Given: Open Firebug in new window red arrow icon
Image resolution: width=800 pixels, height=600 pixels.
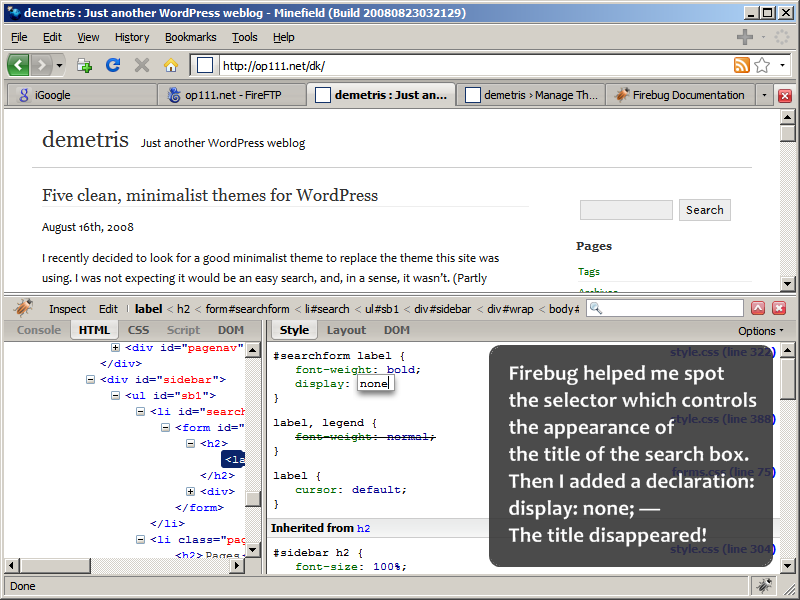Looking at the screenshot, I should coord(758,308).
